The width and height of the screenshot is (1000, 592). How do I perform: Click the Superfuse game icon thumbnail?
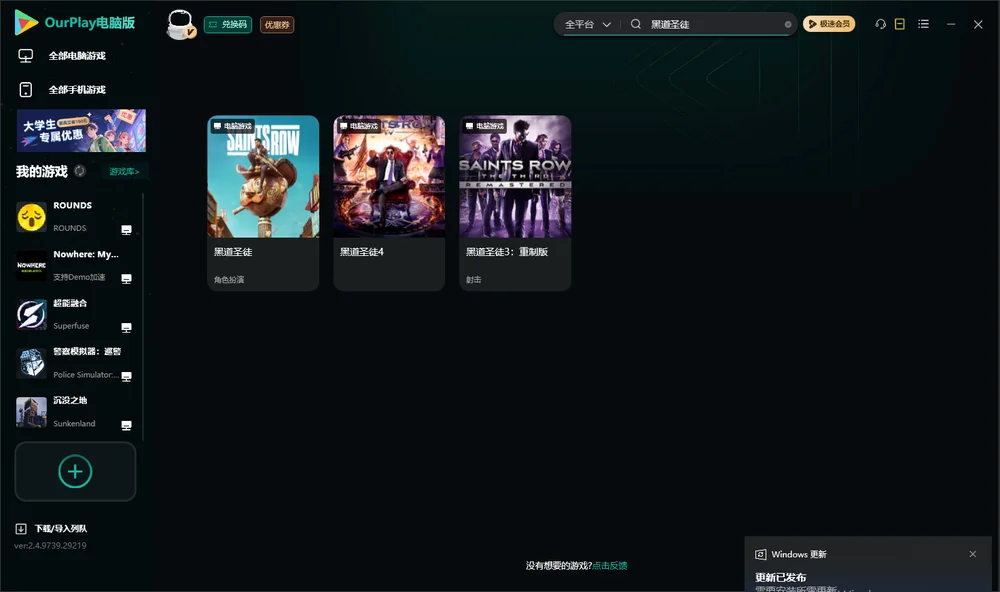31,314
